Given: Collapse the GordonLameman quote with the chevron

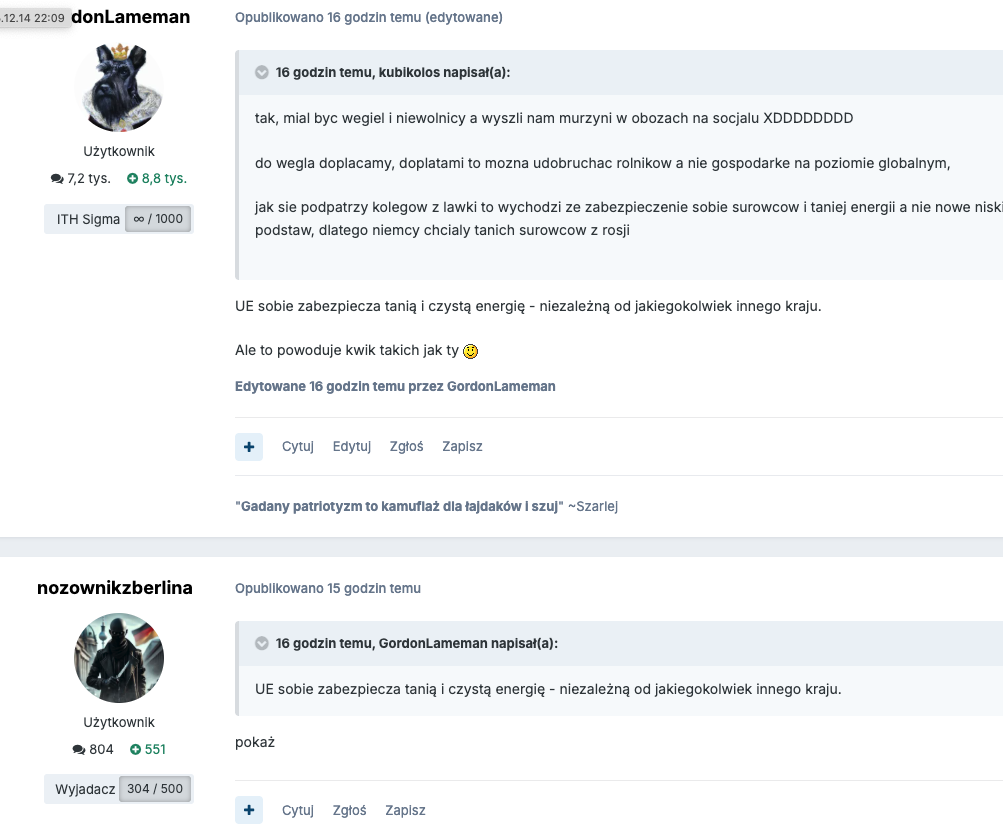Looking at the screenshot, I should pos(262,643).
